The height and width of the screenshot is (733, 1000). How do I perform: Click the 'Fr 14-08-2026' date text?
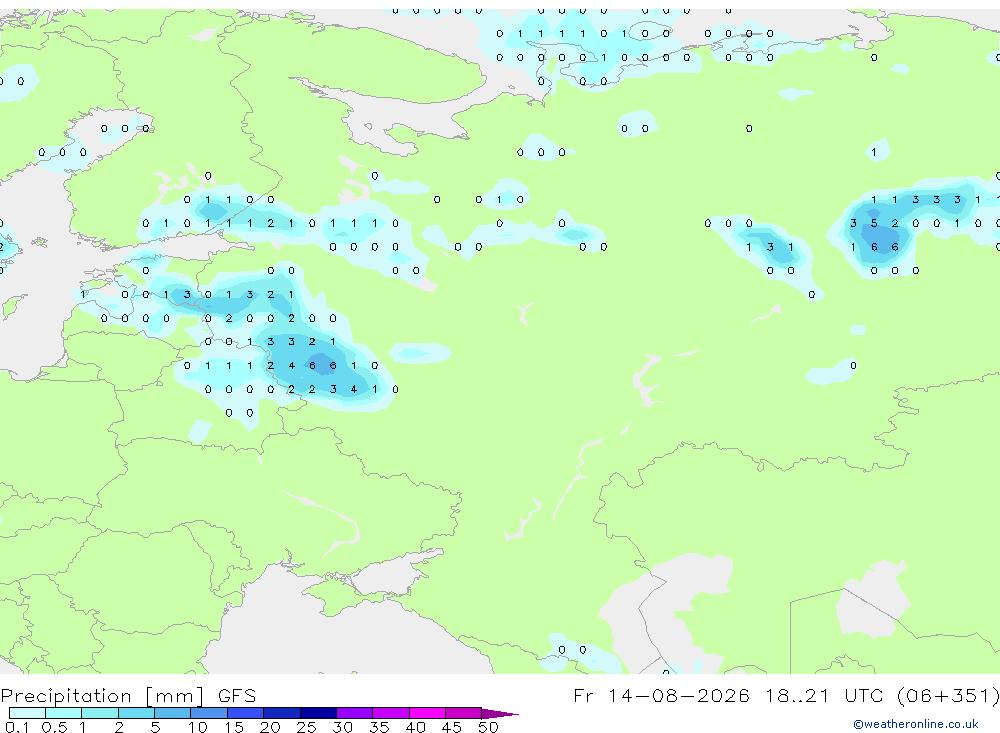coord(661,696)
